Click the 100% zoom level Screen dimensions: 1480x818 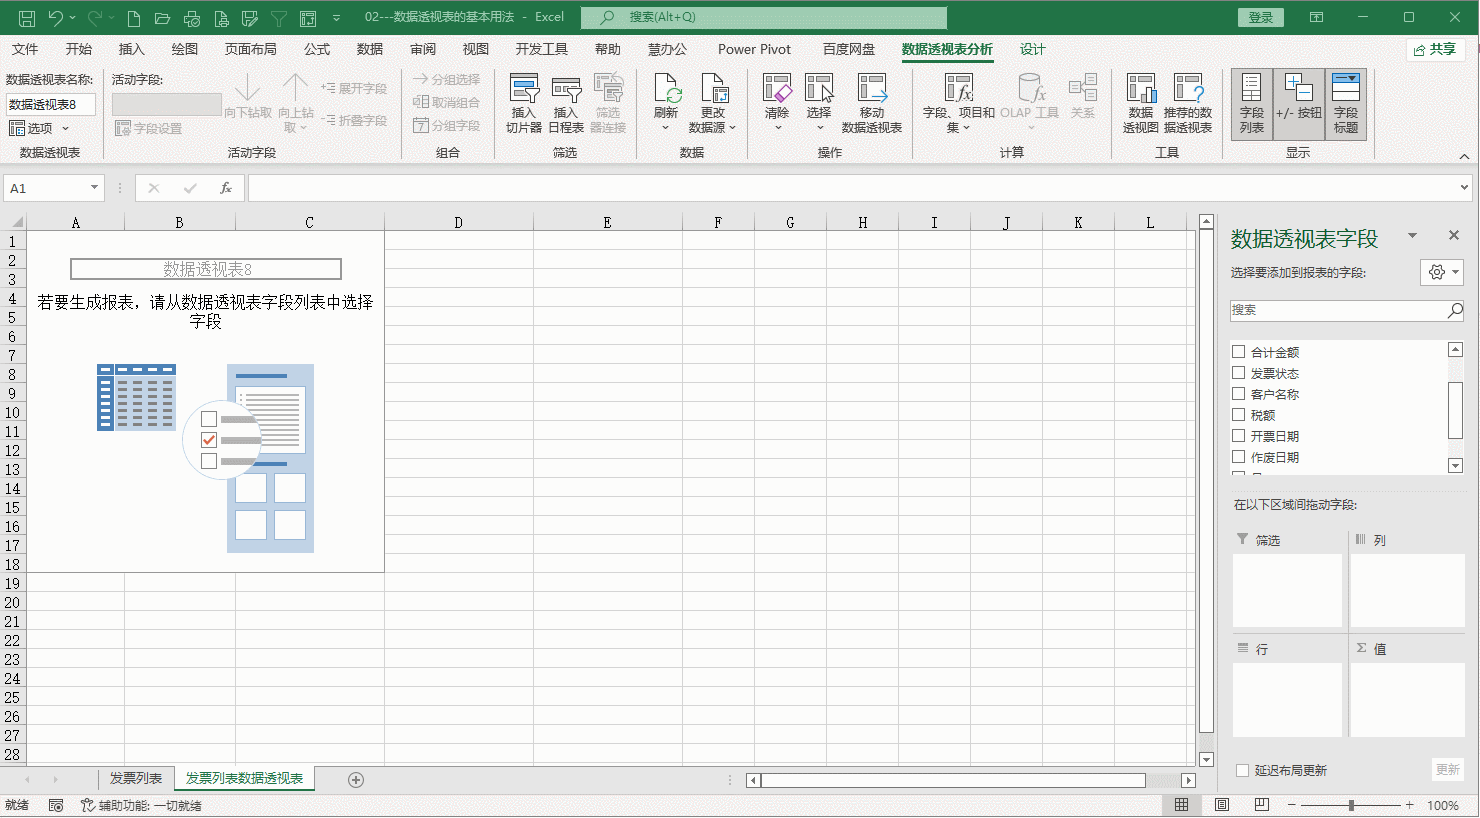1443,805
